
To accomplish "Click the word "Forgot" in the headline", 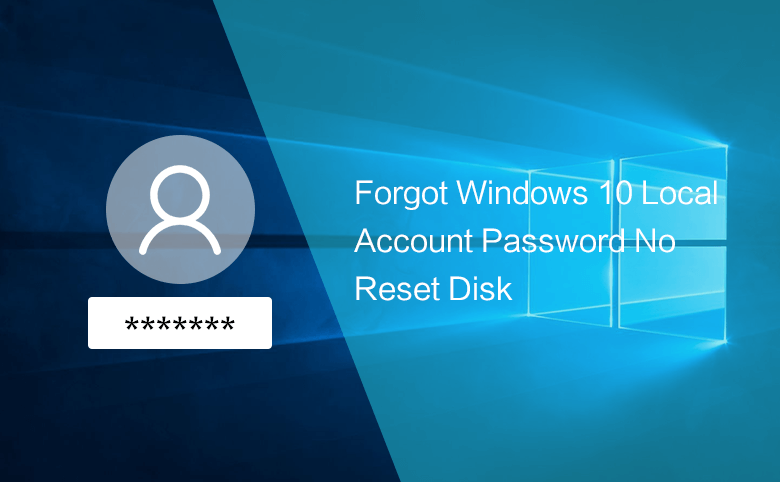I will (401, 194).
